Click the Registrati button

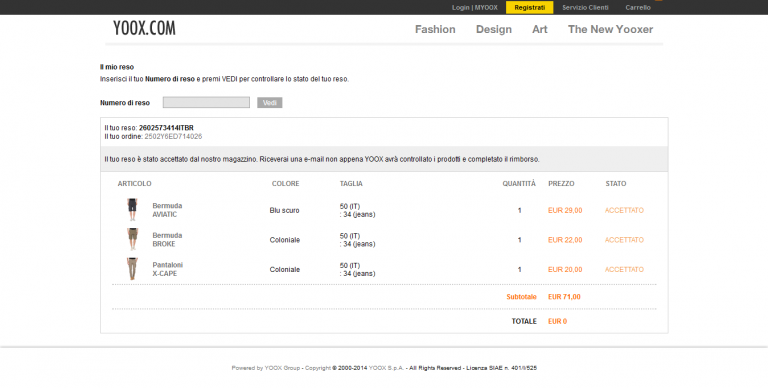coord(529,7)
